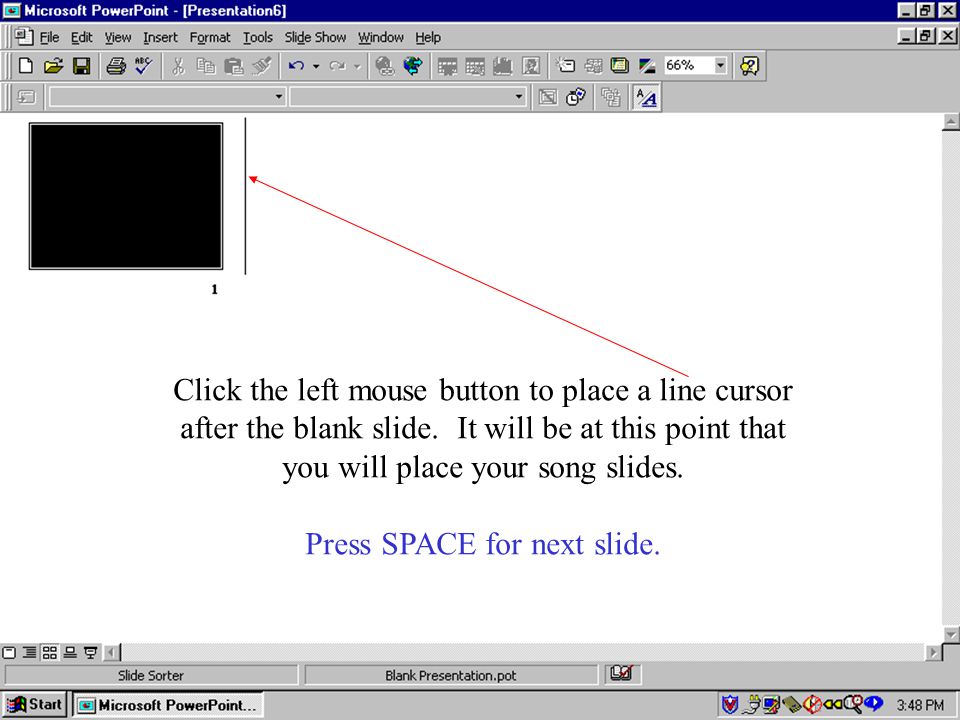Click Slide Sorter status bar text
The height and width of the screenshot is (720, 960).
click(151, 675)
